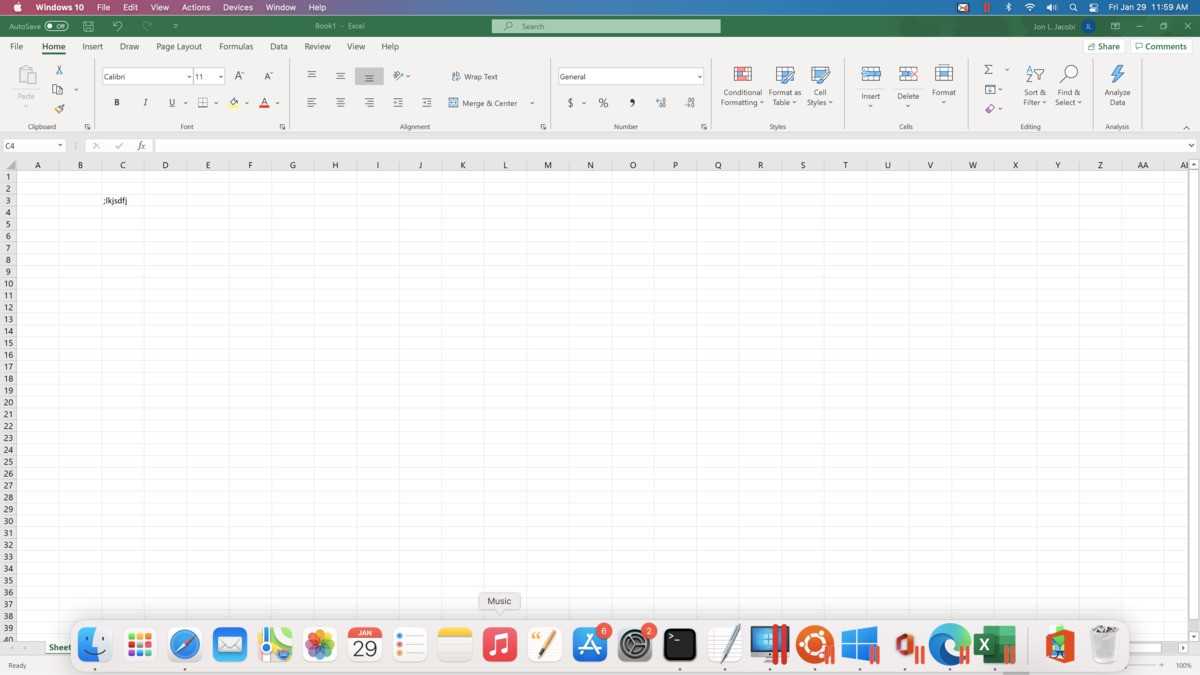Click the Cut scissors icon
This screenshot has width=1200, height=675.
coord(59,70)
